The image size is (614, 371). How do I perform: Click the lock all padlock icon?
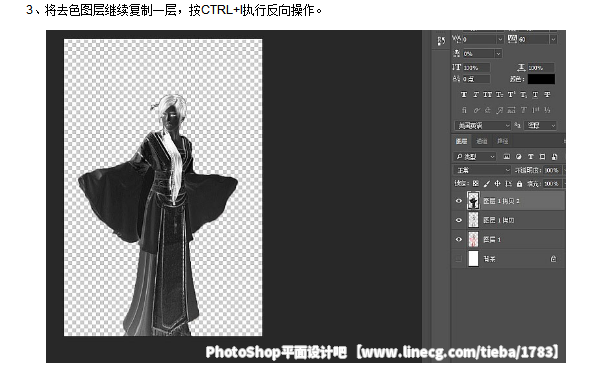(519, 183)
